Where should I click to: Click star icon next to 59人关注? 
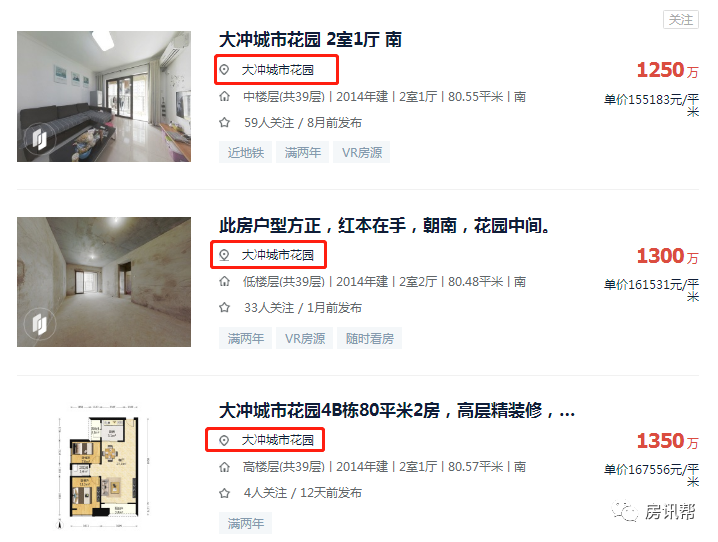[x=224, y=123]
